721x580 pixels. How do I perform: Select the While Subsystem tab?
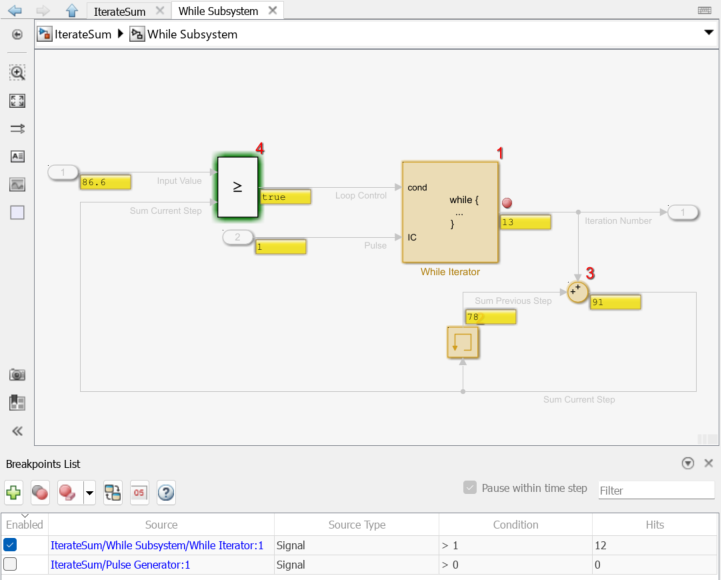218,11
